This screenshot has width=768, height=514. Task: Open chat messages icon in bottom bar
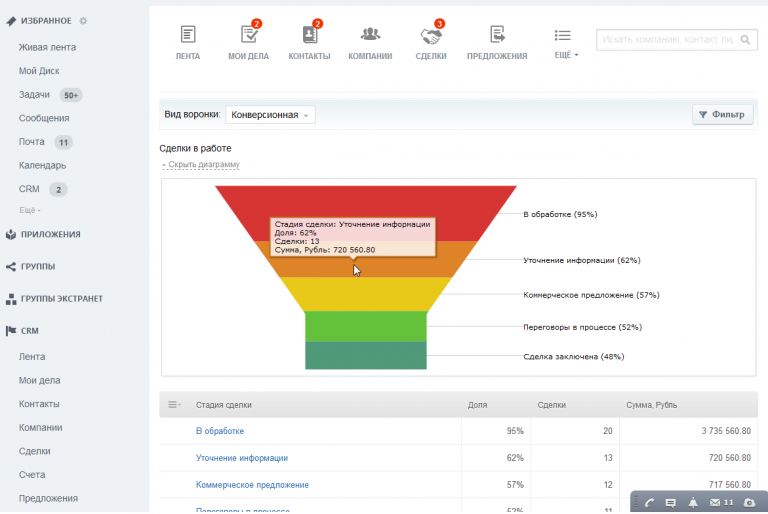point(671,502)
